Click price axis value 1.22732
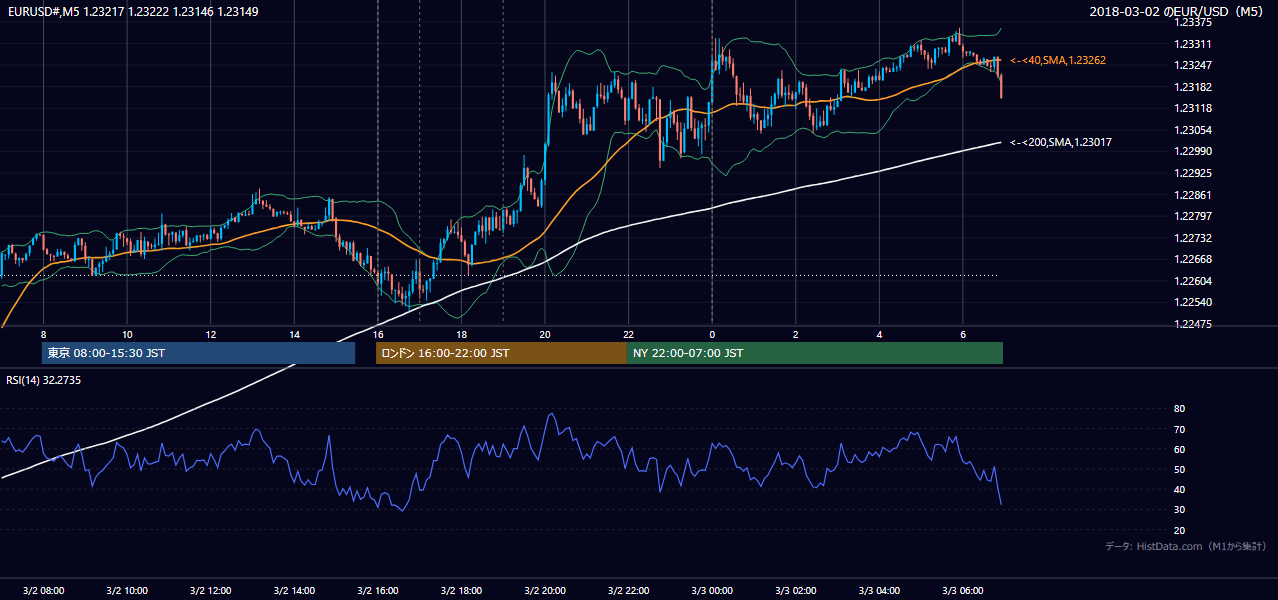1278x600 pixels. coord(1192,238)
